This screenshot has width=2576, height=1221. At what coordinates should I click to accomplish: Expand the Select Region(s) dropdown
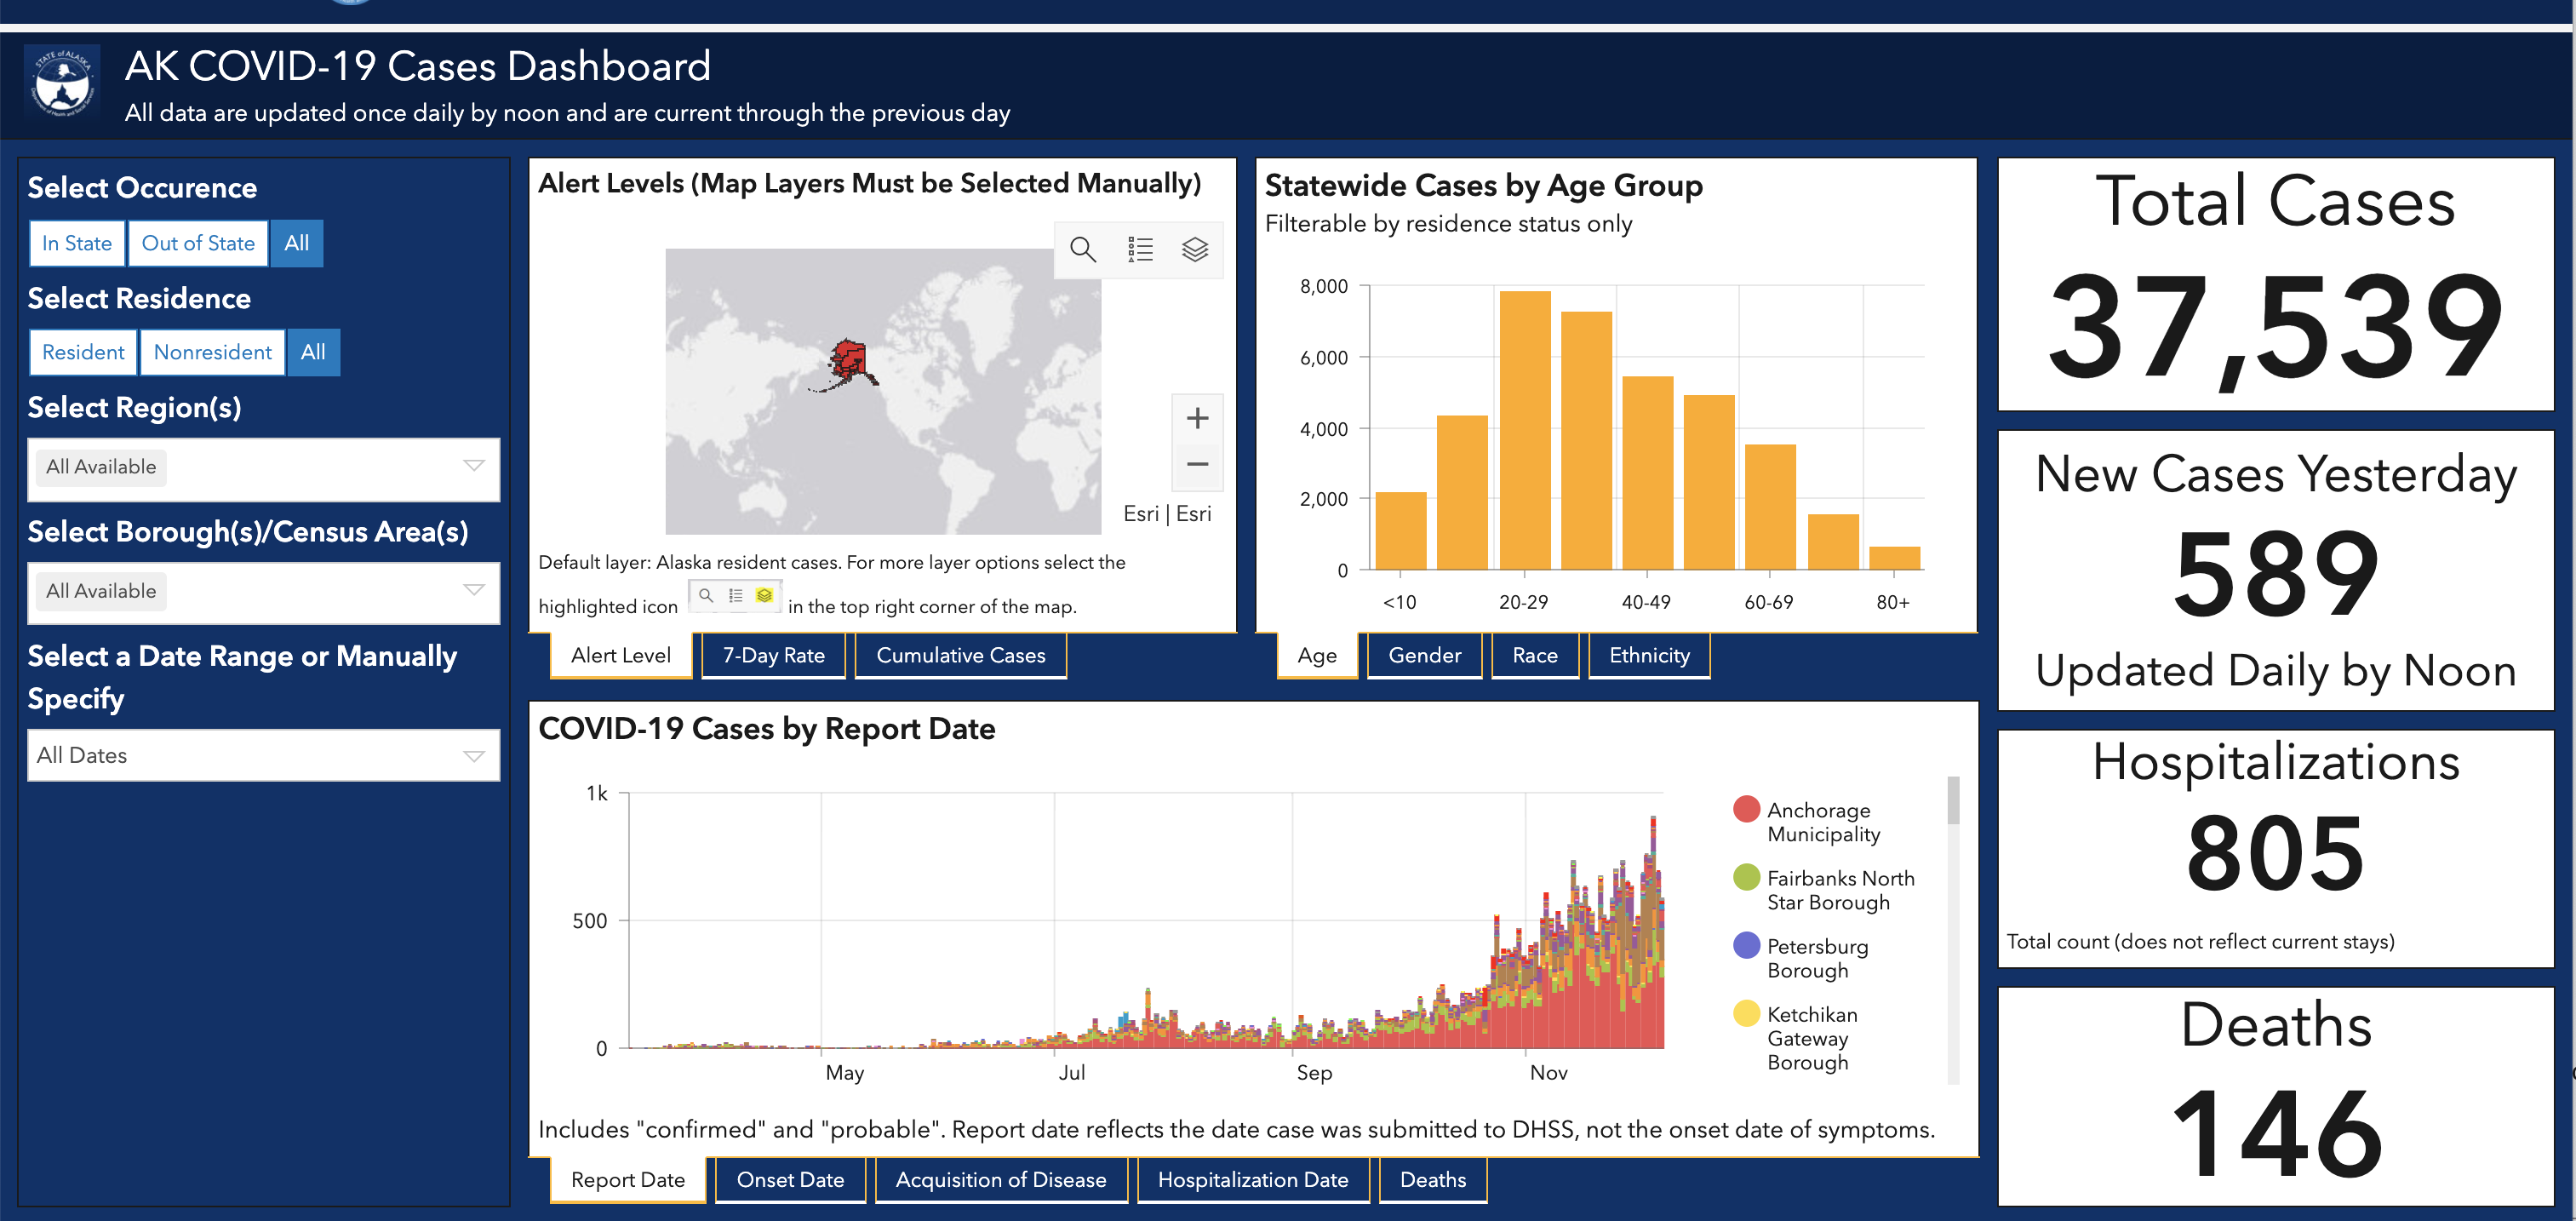[263, 468]
